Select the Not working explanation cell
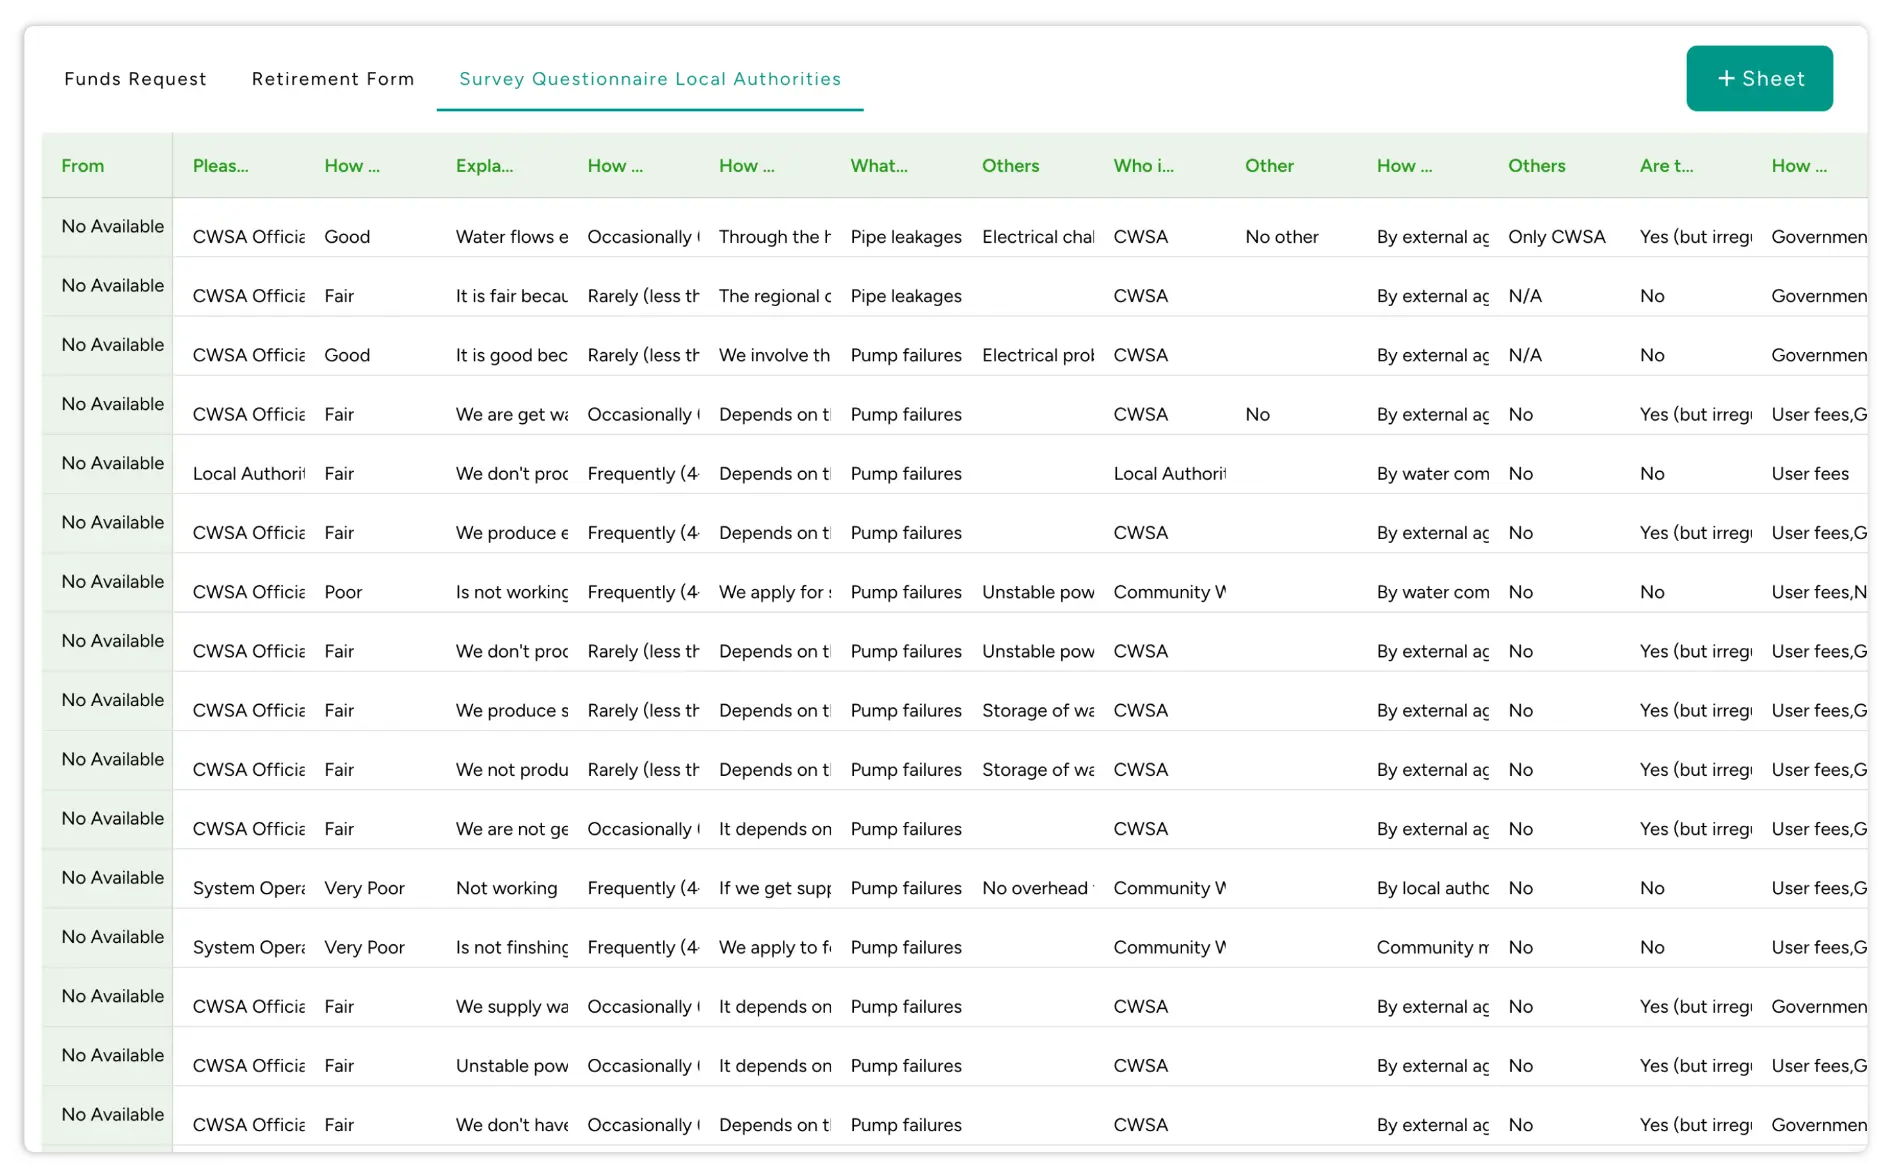 [506, 888]
